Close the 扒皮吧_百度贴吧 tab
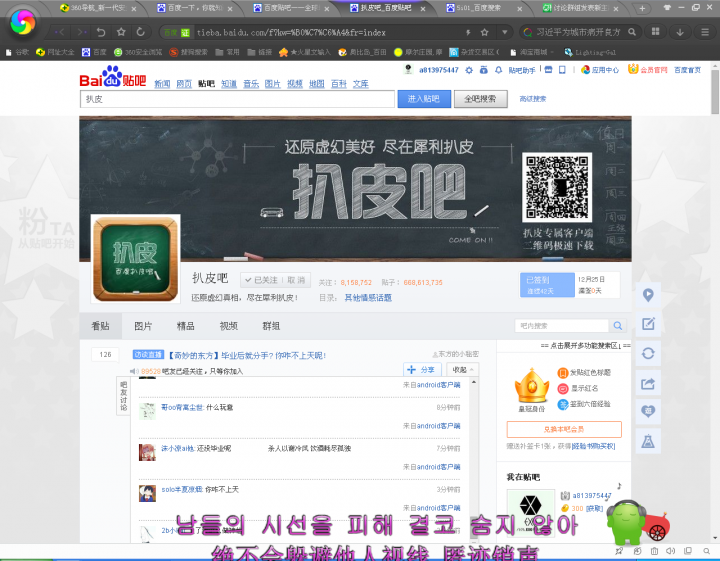Image resolution: width=720 pixels, height=561 pixels. pyautogui.click(x=423, y=8)
